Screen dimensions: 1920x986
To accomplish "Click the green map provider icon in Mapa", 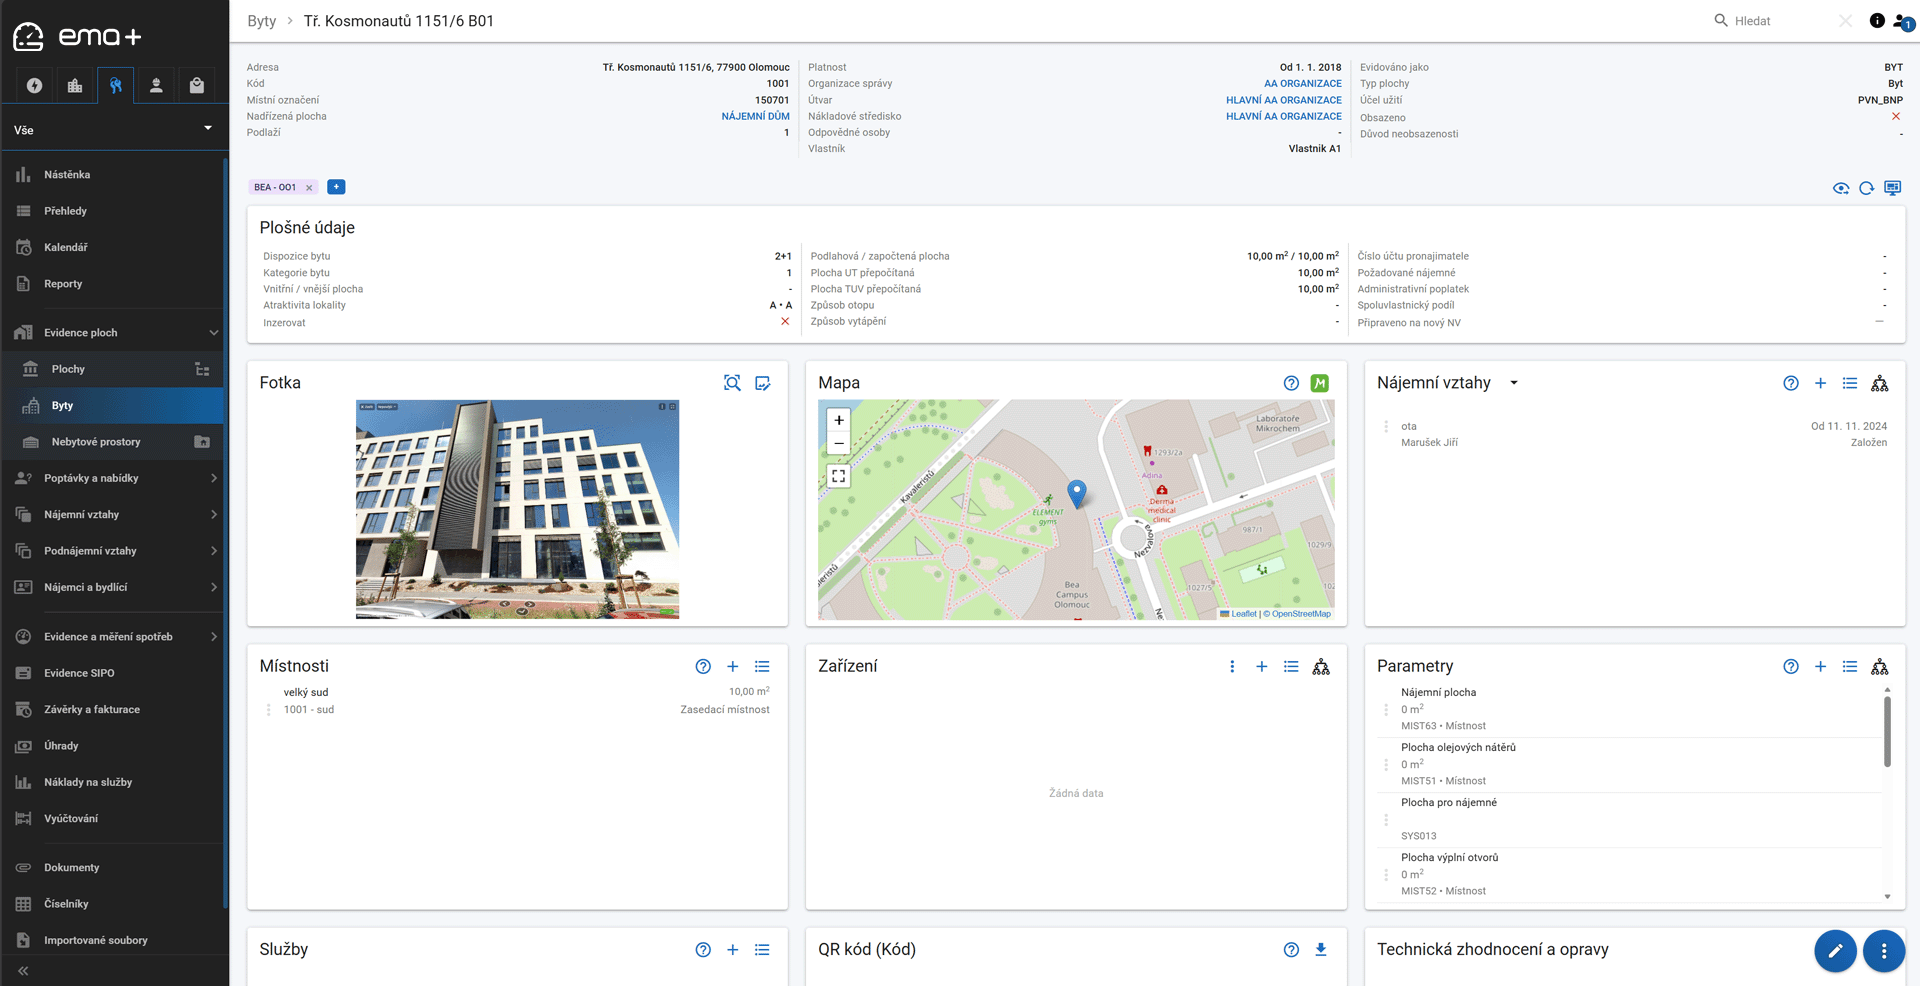I will pyautogui.click(x=1320, y=383).
